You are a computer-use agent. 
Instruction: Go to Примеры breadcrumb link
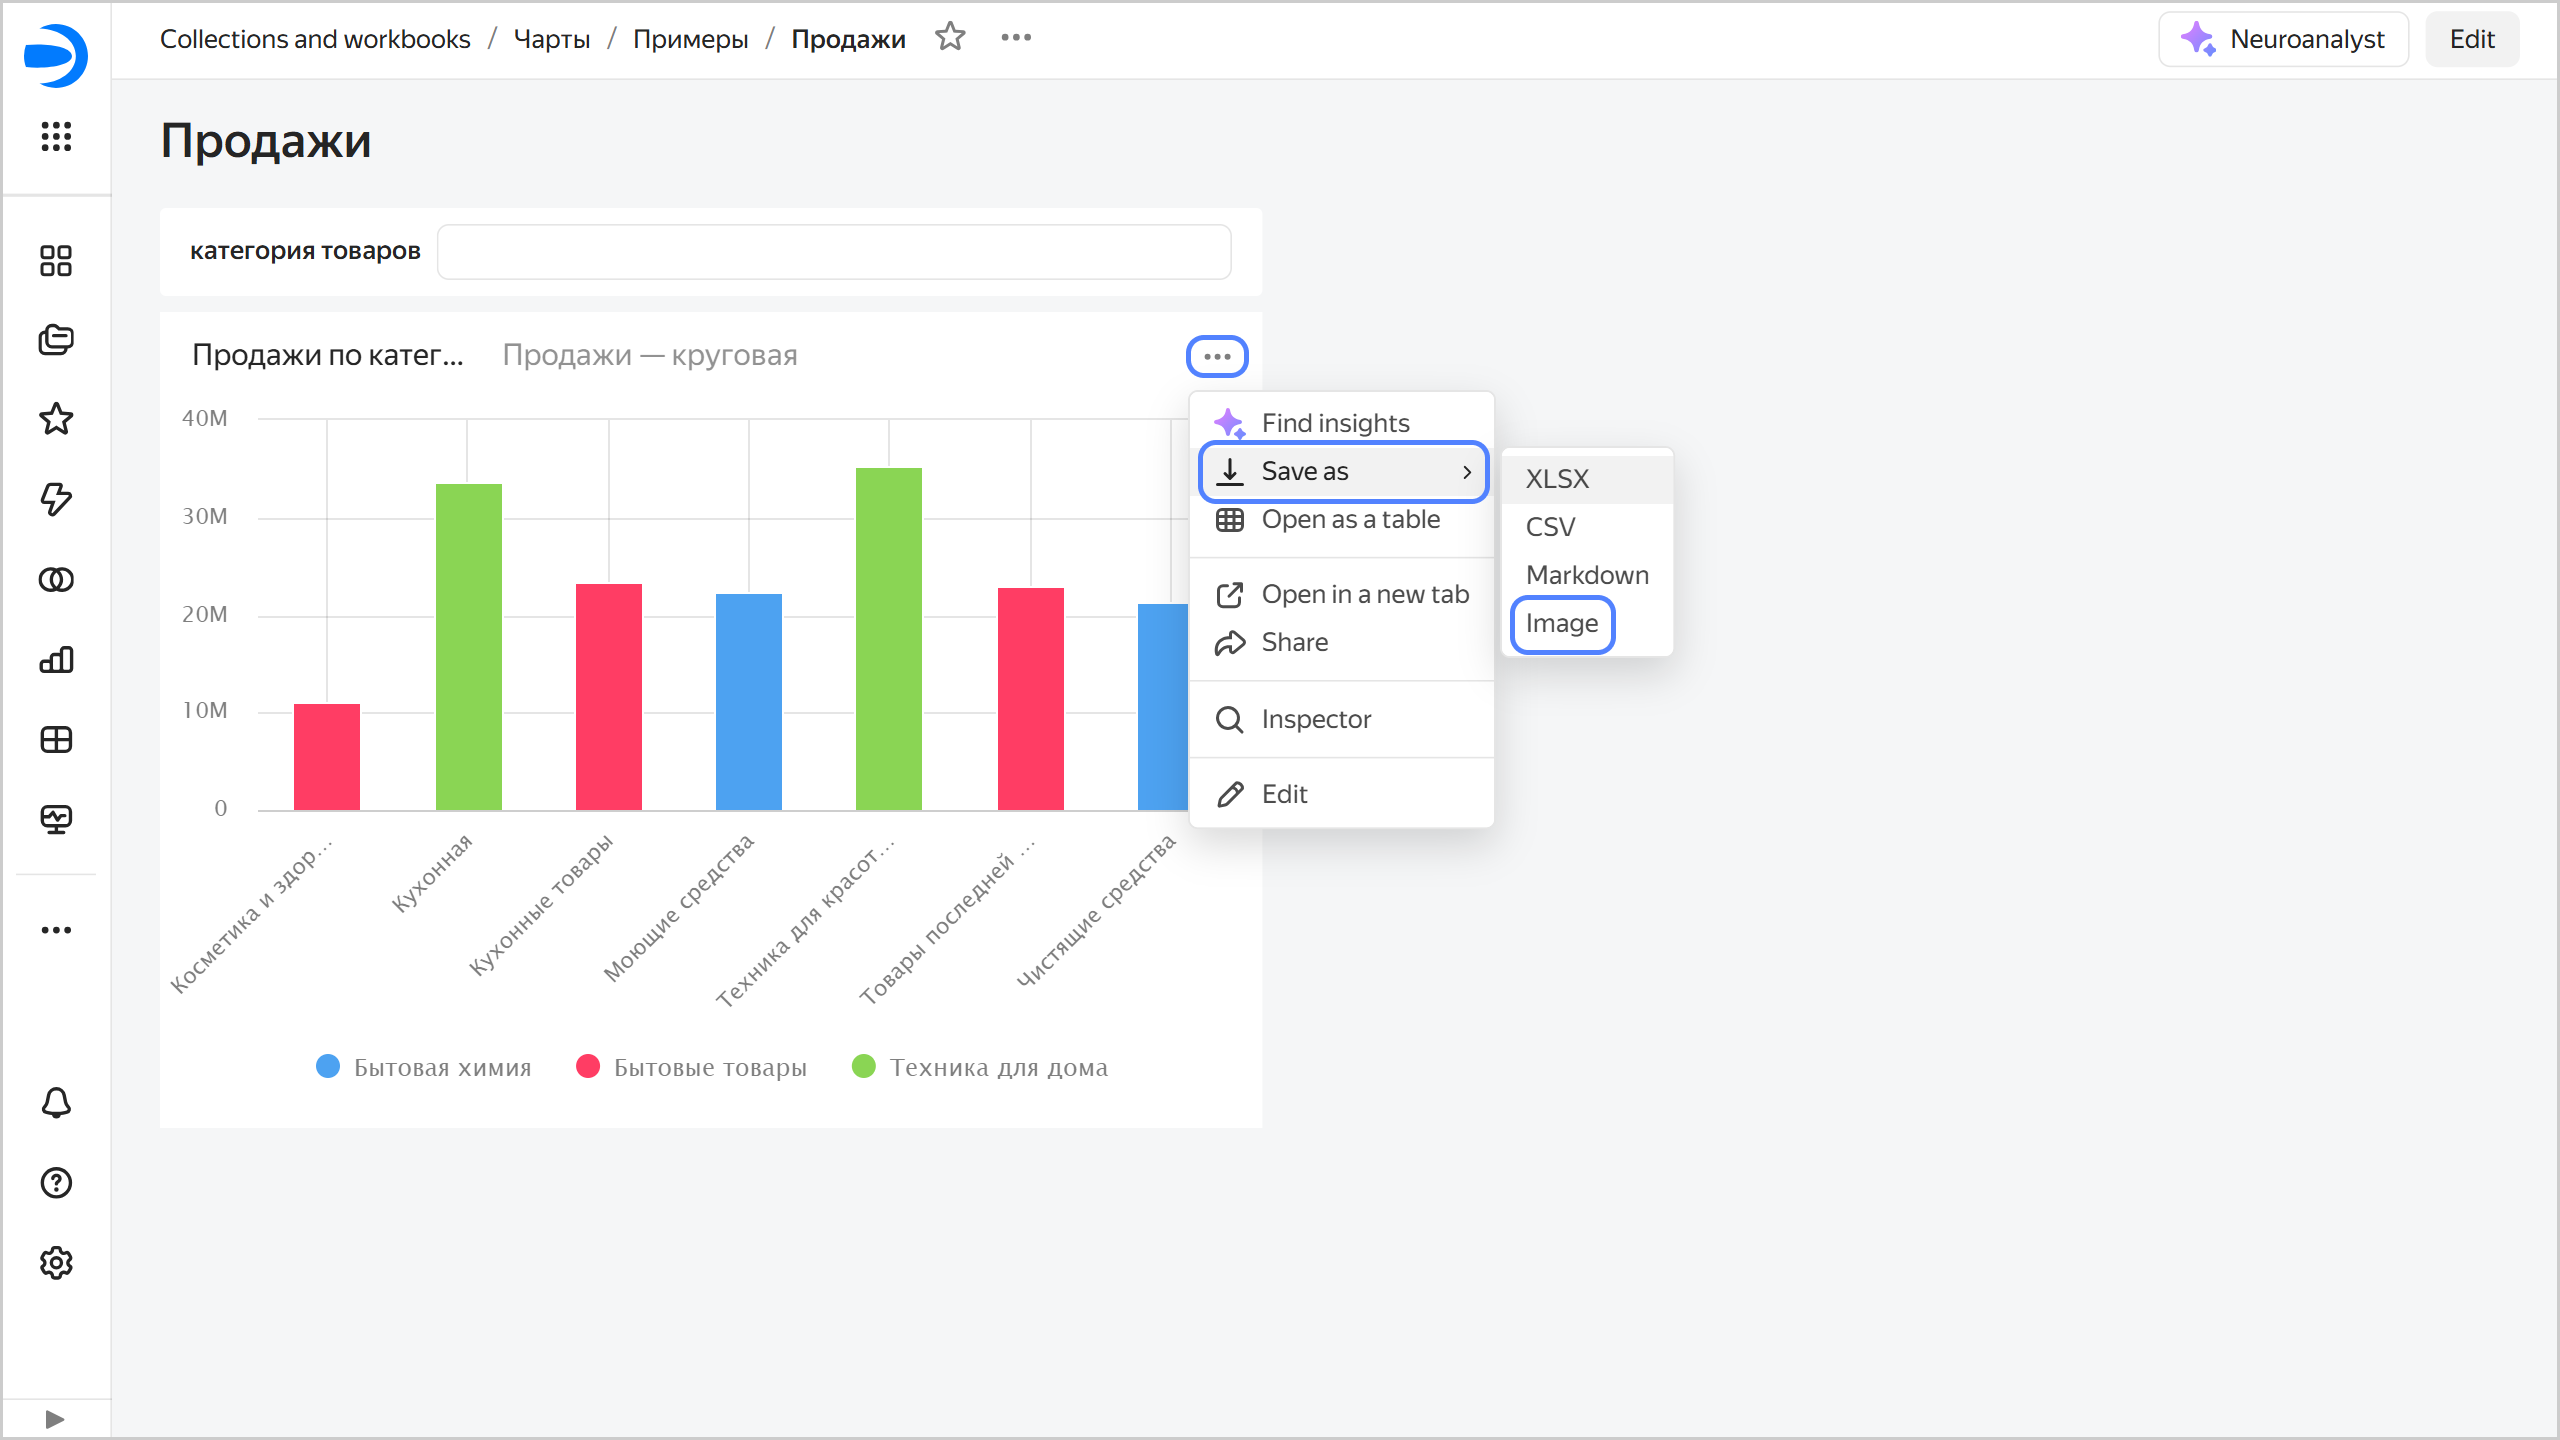[690, 39]
